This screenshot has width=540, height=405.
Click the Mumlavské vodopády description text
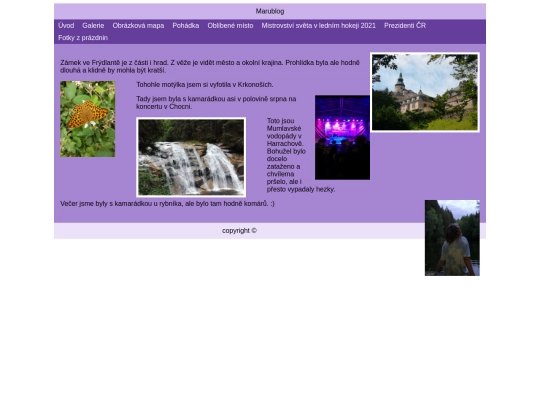pyautogui.click(x=285, y=155)
